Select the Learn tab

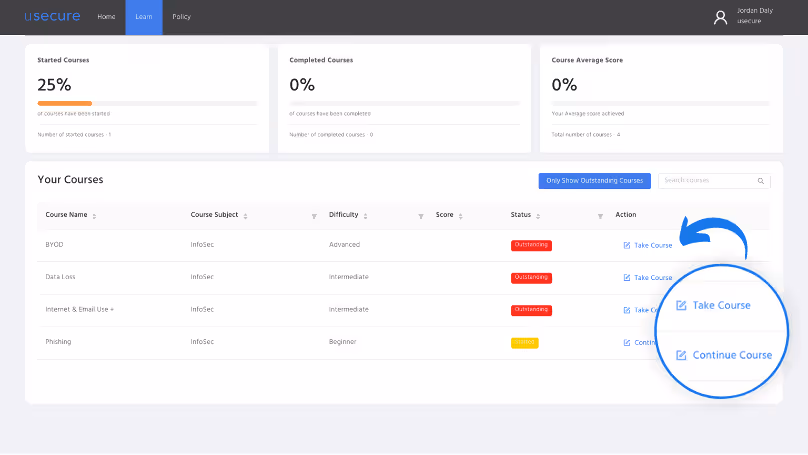tap(144, 17)
